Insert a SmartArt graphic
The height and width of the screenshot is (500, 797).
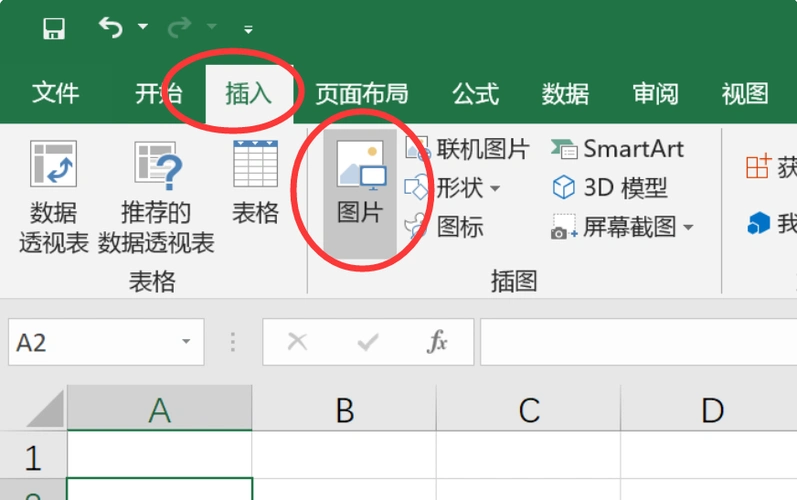pyautogui.click(x=617, y=149)
